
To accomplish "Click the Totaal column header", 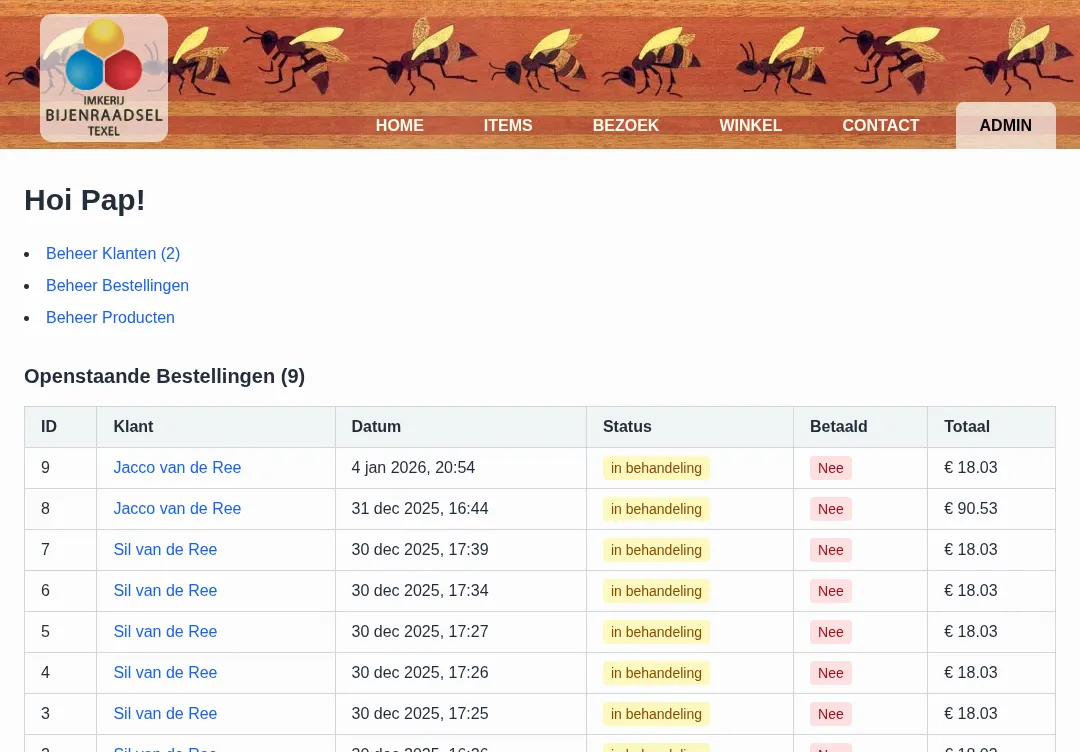I will point(966,426).
